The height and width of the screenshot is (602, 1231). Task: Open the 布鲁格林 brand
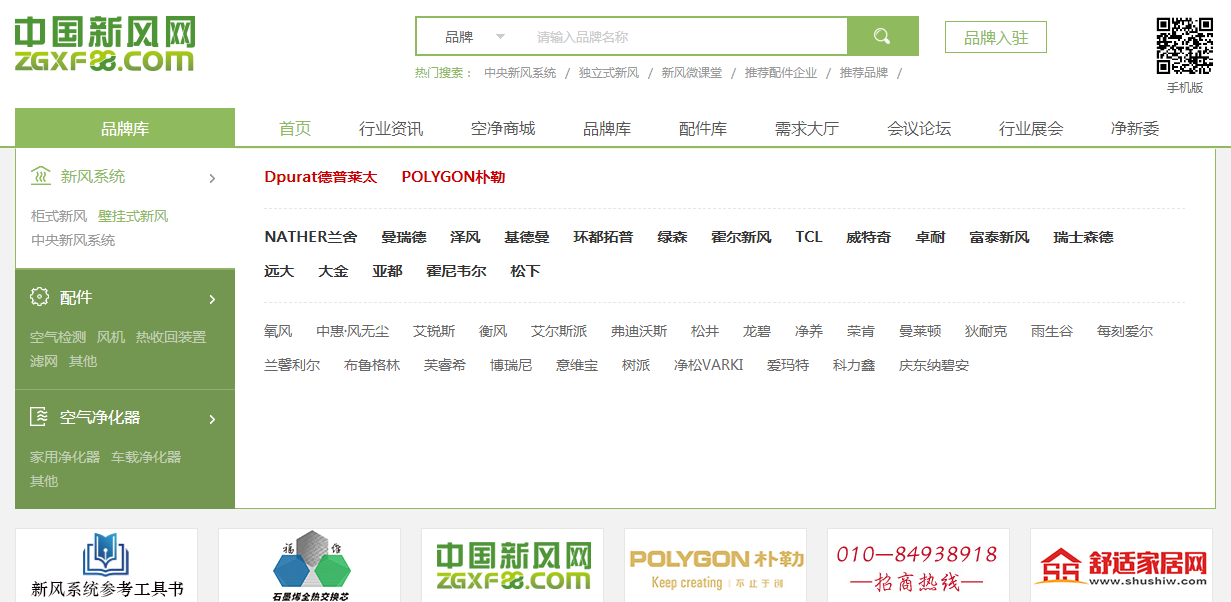[x=372, y=365]
